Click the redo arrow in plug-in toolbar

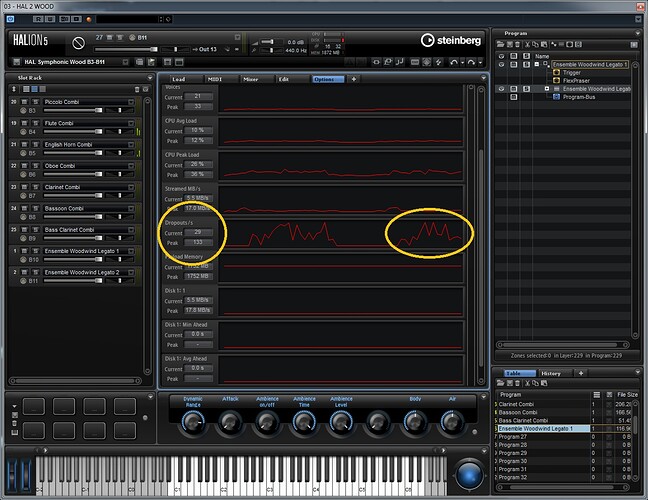(x=471, y=62)
